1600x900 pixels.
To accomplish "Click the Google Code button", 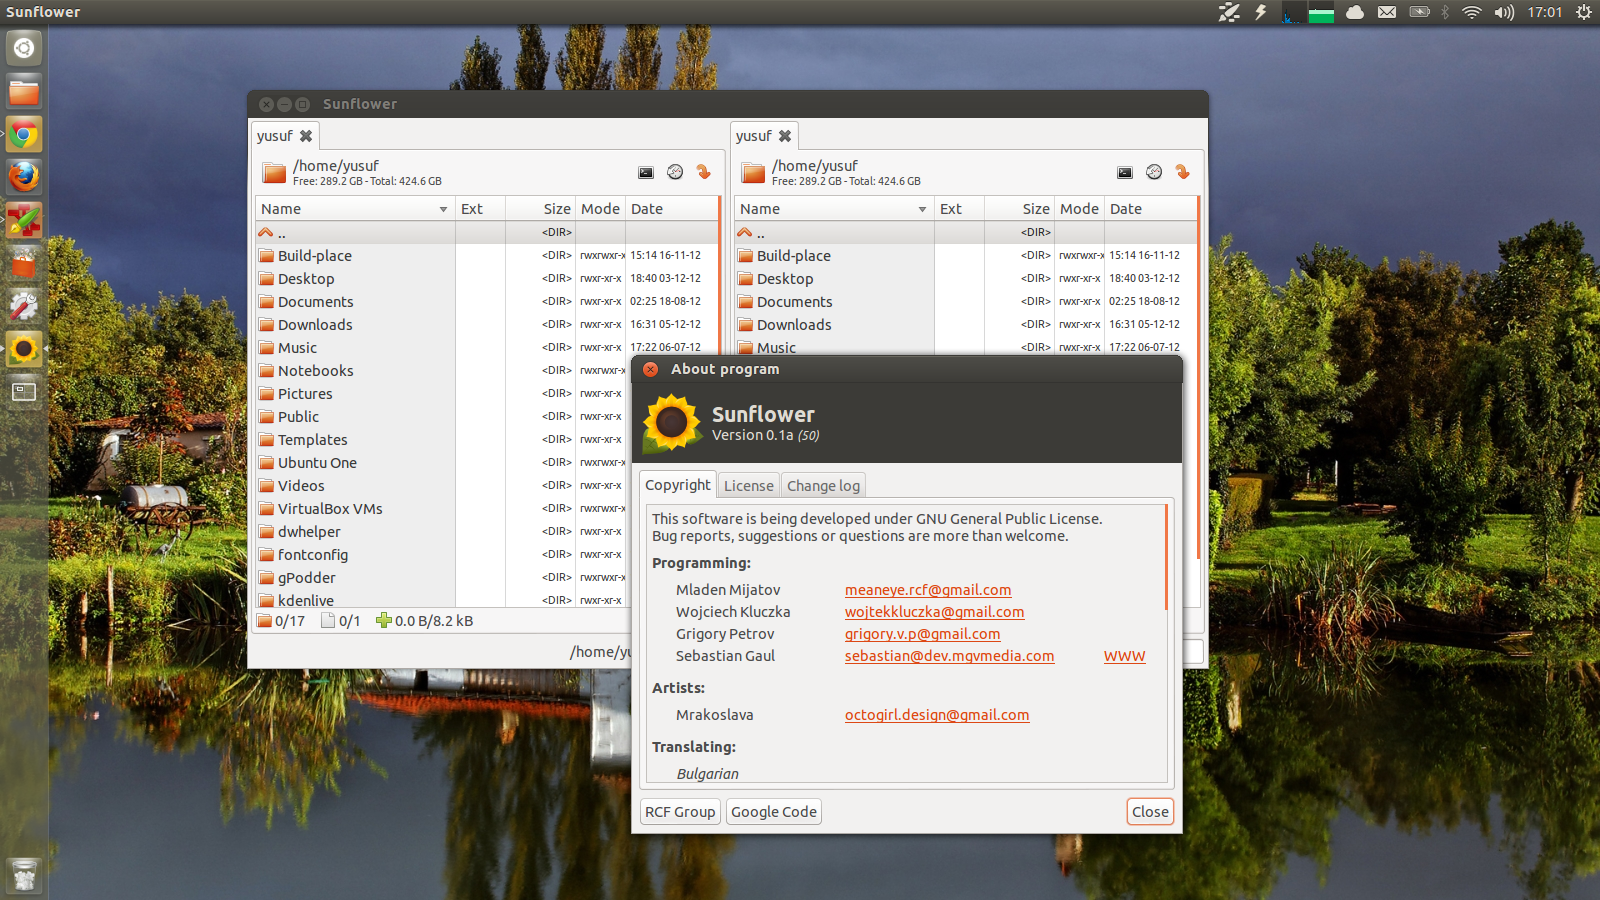I will [774, 812].
